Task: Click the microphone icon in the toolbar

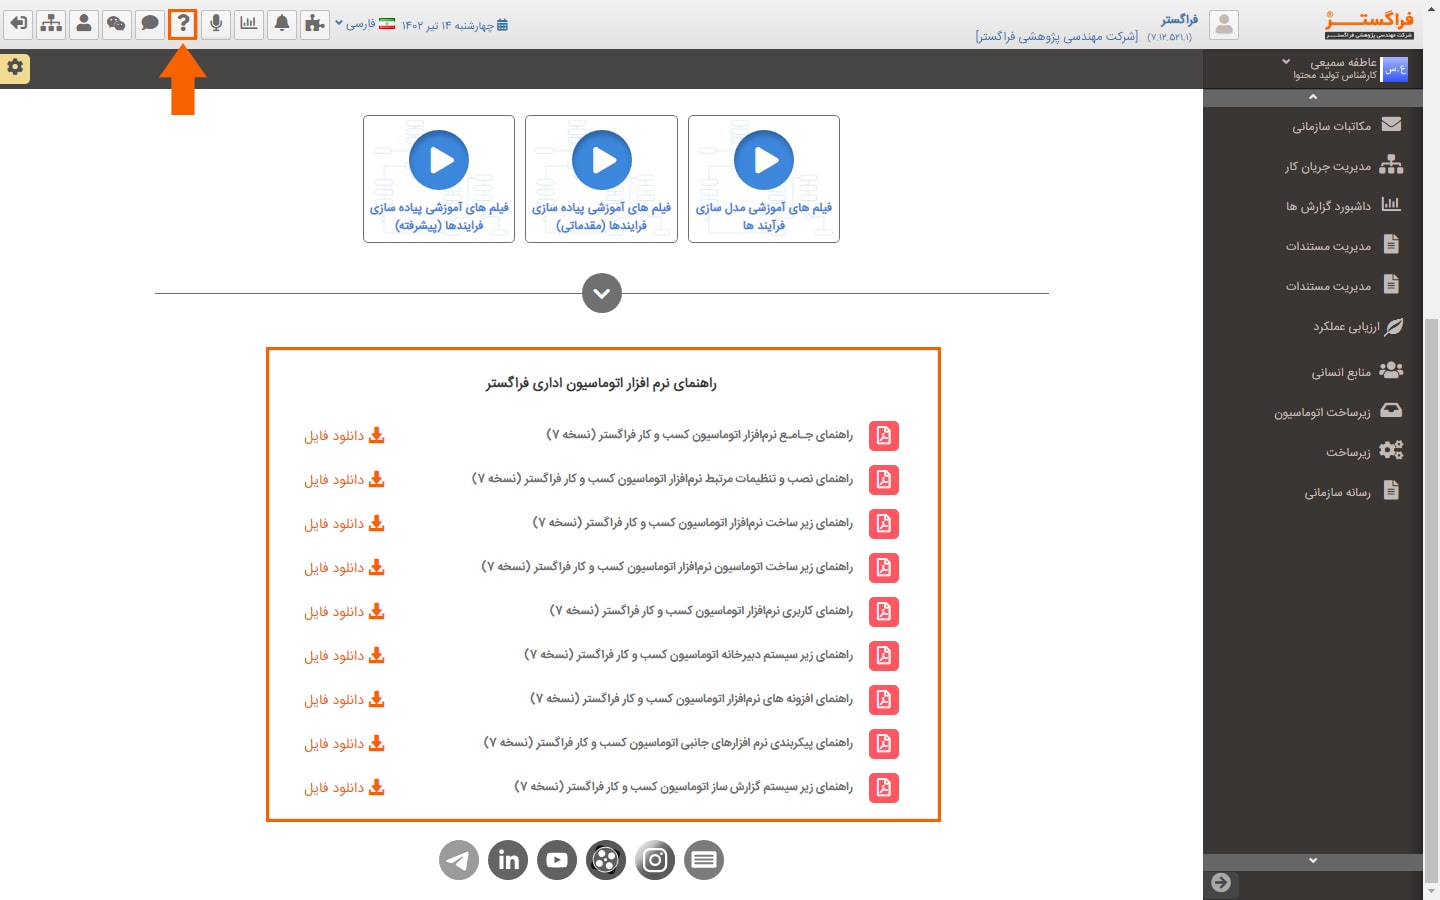Action: point(216,24)
